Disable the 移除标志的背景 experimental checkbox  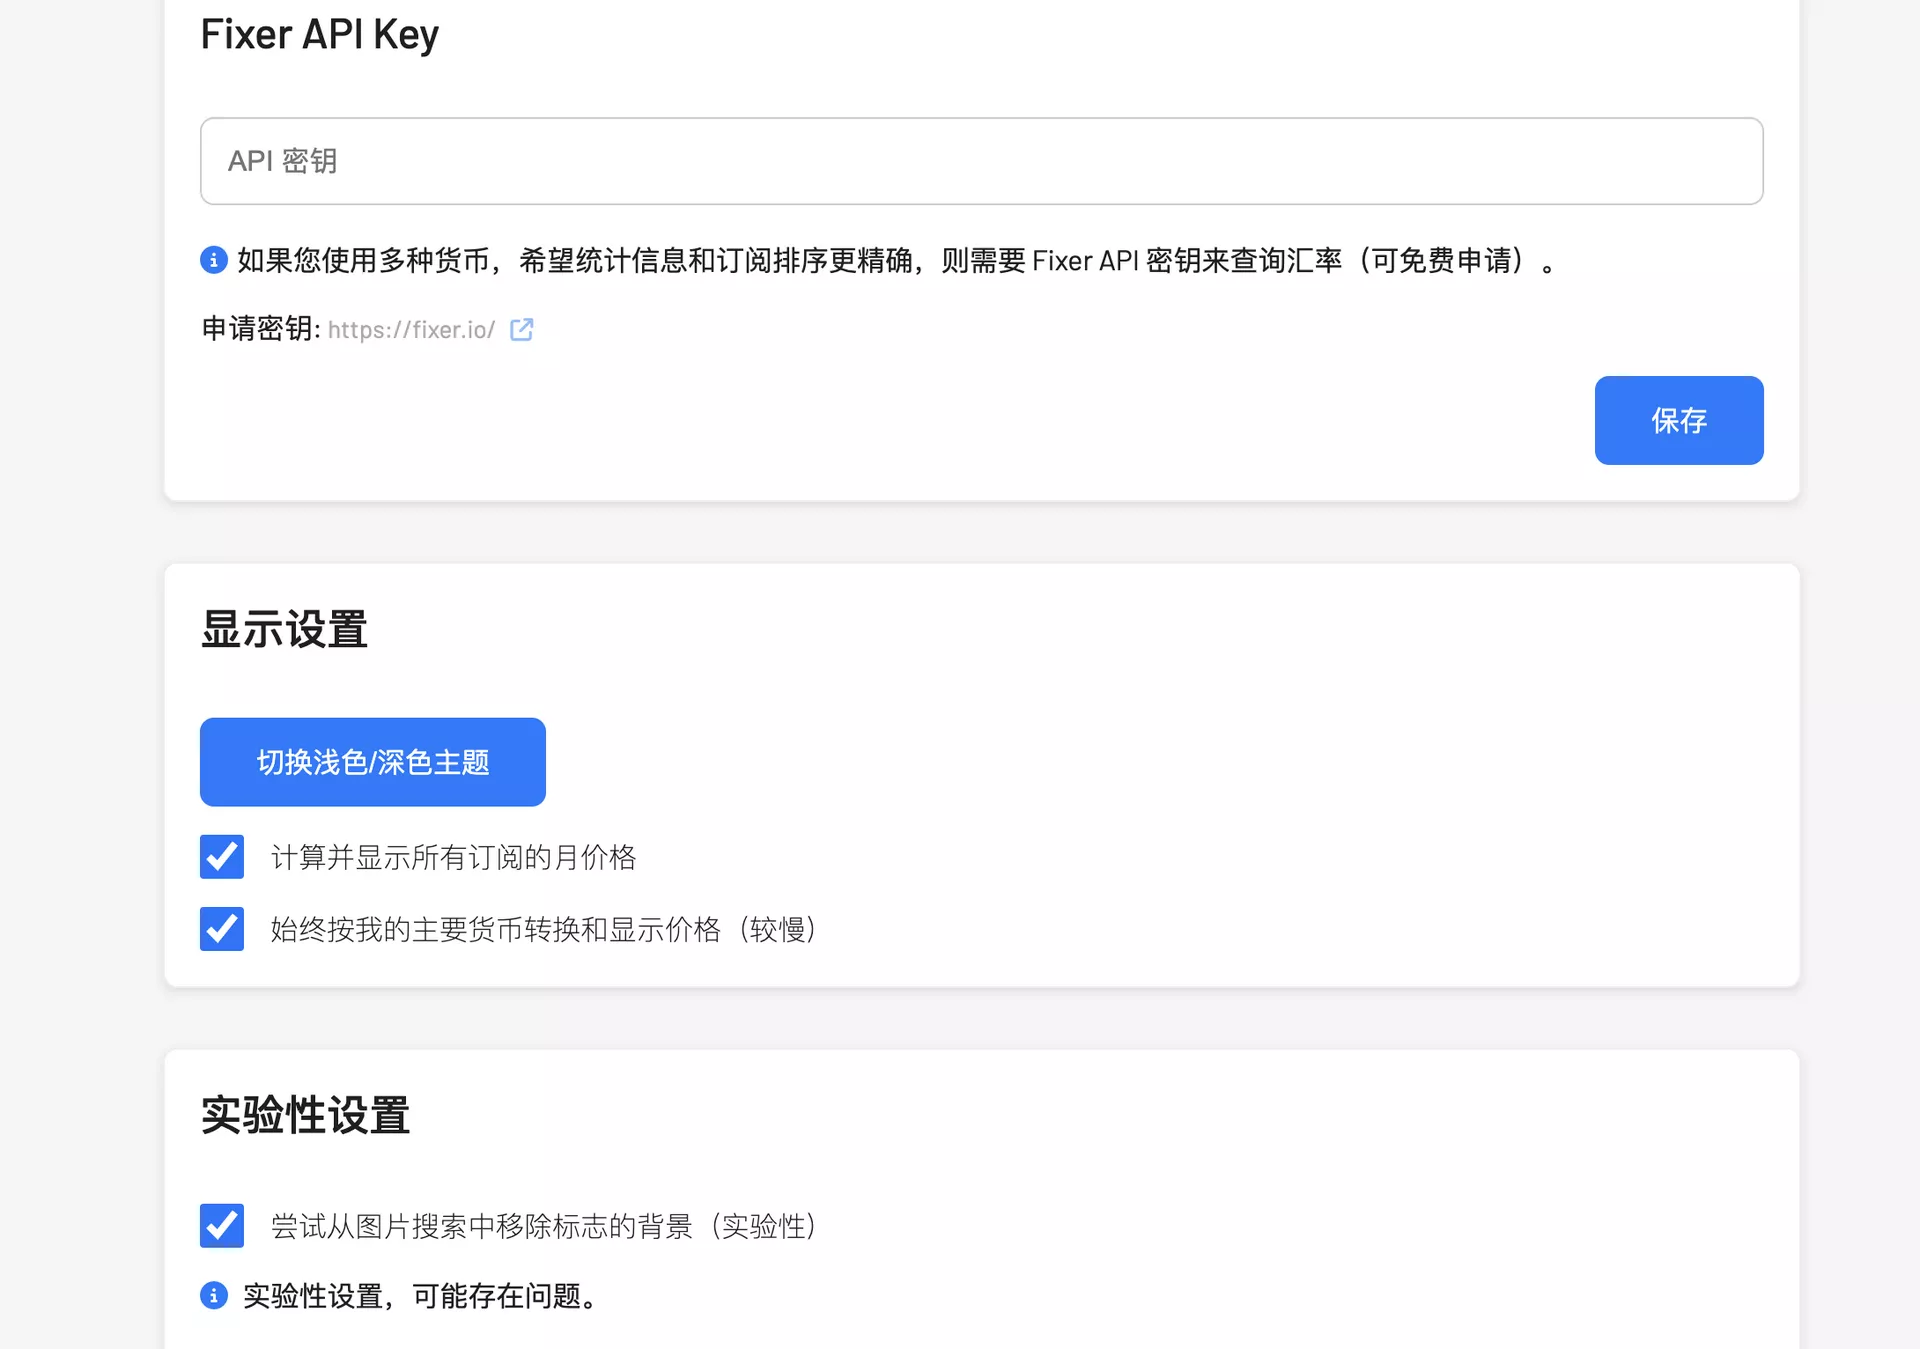[222, 1226]
